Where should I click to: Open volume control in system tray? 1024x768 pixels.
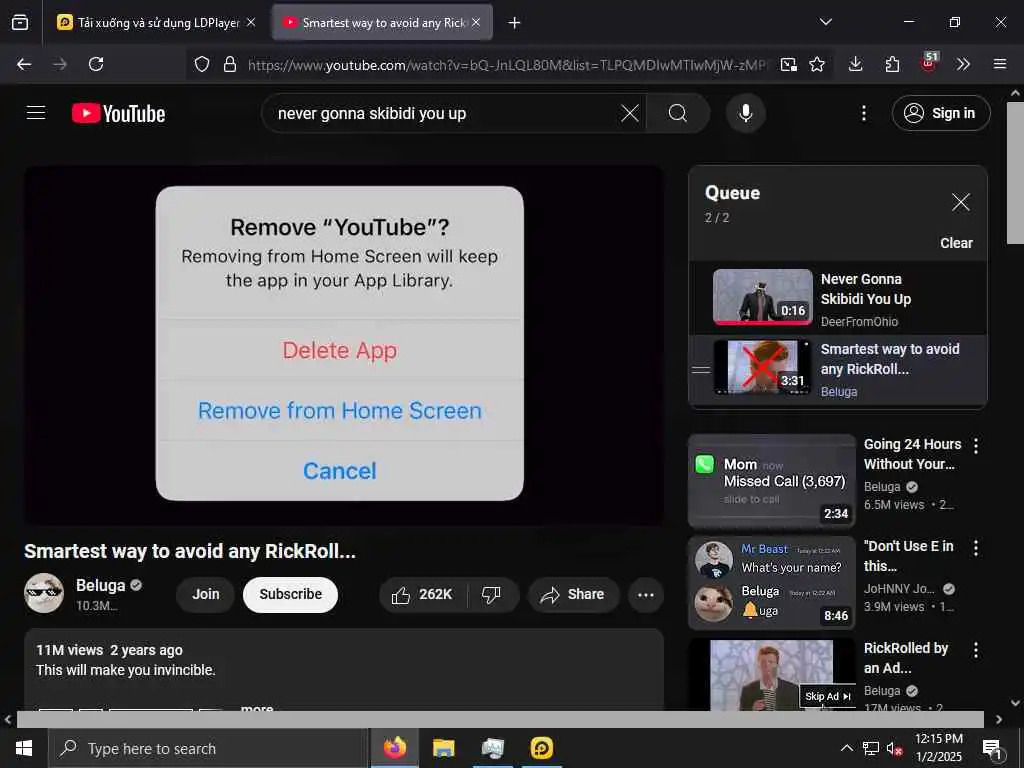(894, 748)
